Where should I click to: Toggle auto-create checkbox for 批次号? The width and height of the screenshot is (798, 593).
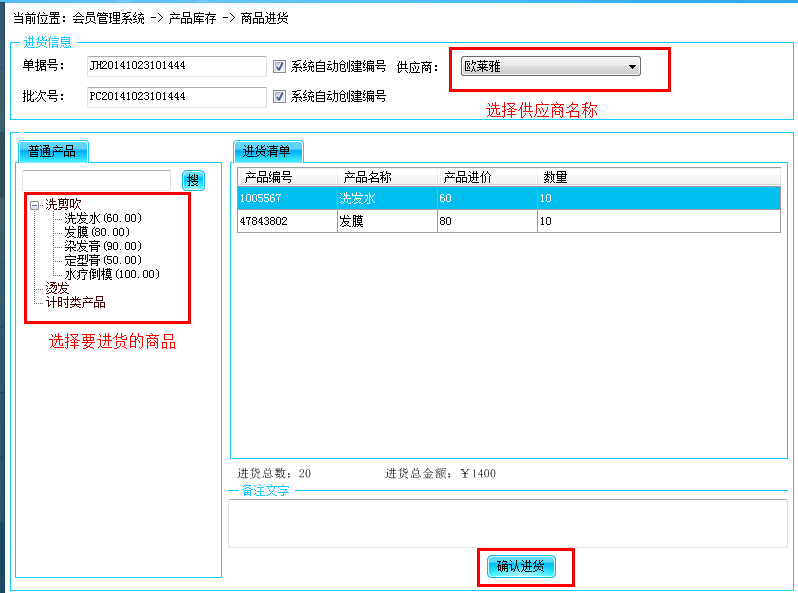point(279,97)
